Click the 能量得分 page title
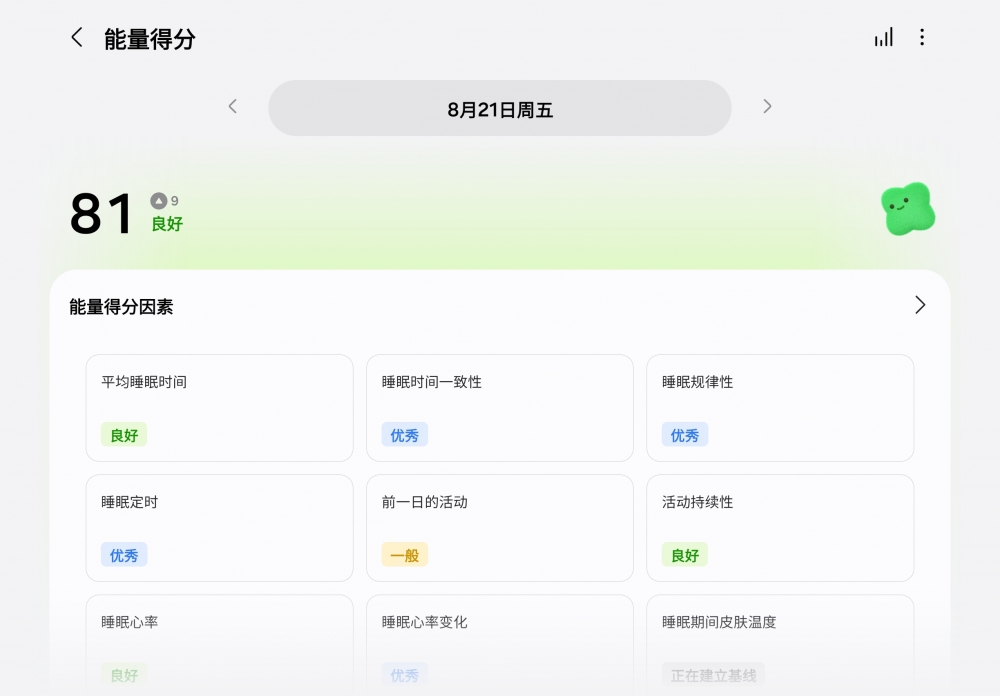Screen dimensions: 1000x696 tap(149, 40)
